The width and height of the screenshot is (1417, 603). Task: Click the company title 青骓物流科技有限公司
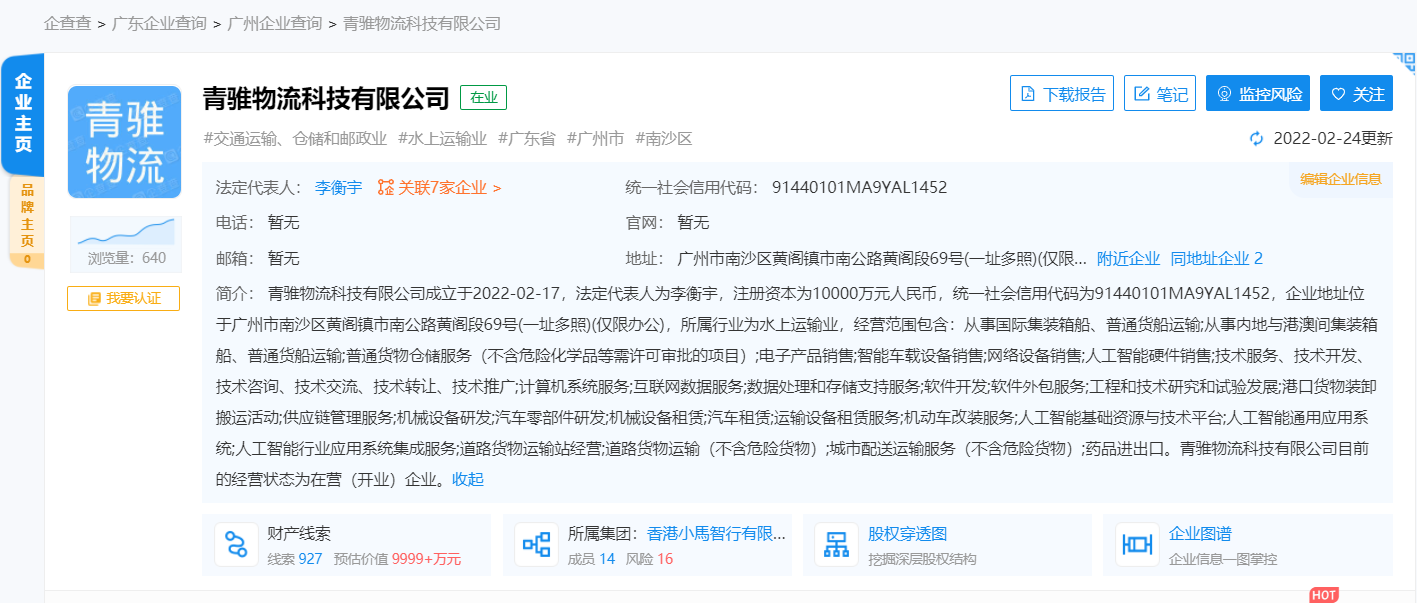pyautogui.click(x=327, y=97)
